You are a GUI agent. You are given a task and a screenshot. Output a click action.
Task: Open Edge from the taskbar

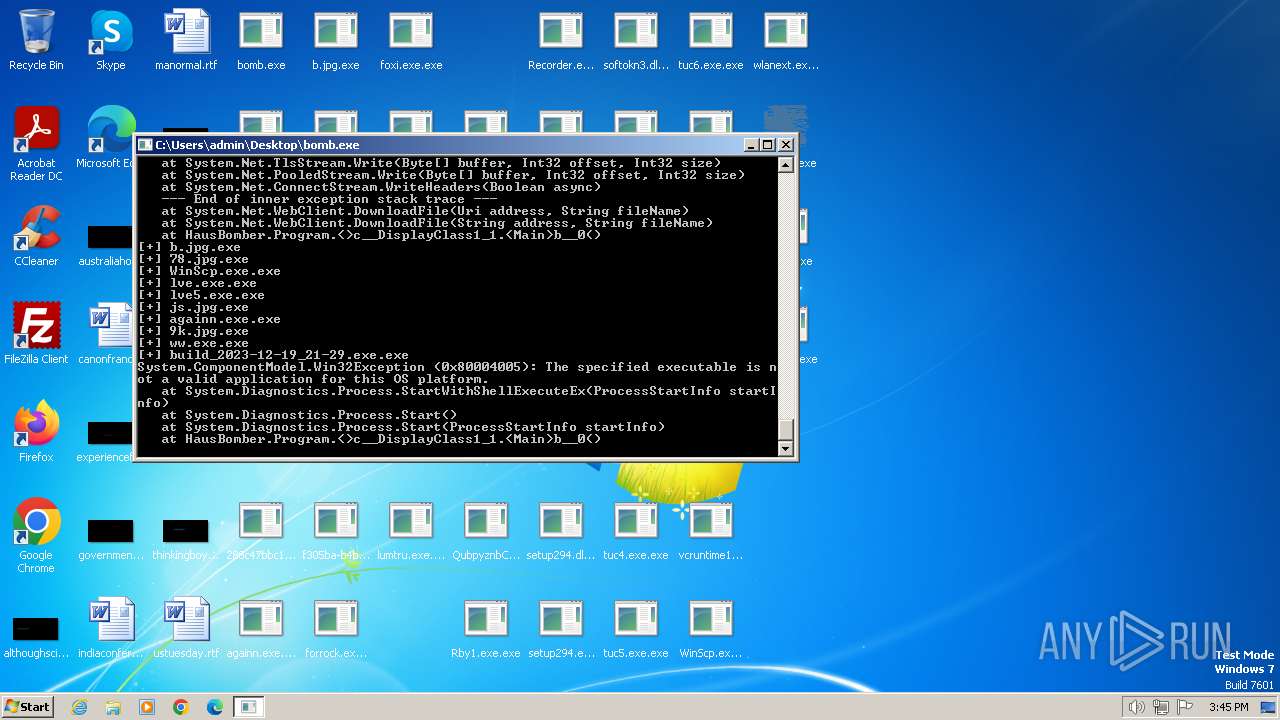[x=215, y=707]
